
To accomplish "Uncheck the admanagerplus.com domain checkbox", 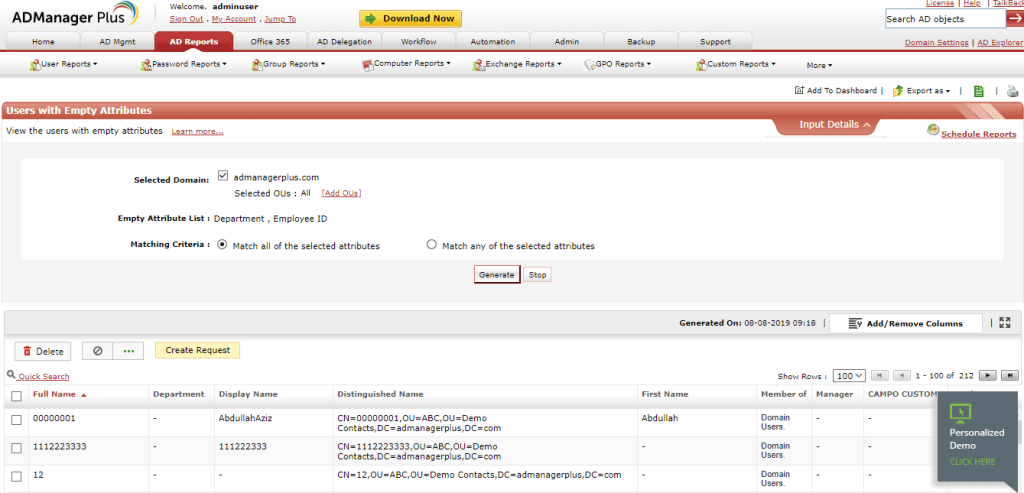I will [223, 177].
